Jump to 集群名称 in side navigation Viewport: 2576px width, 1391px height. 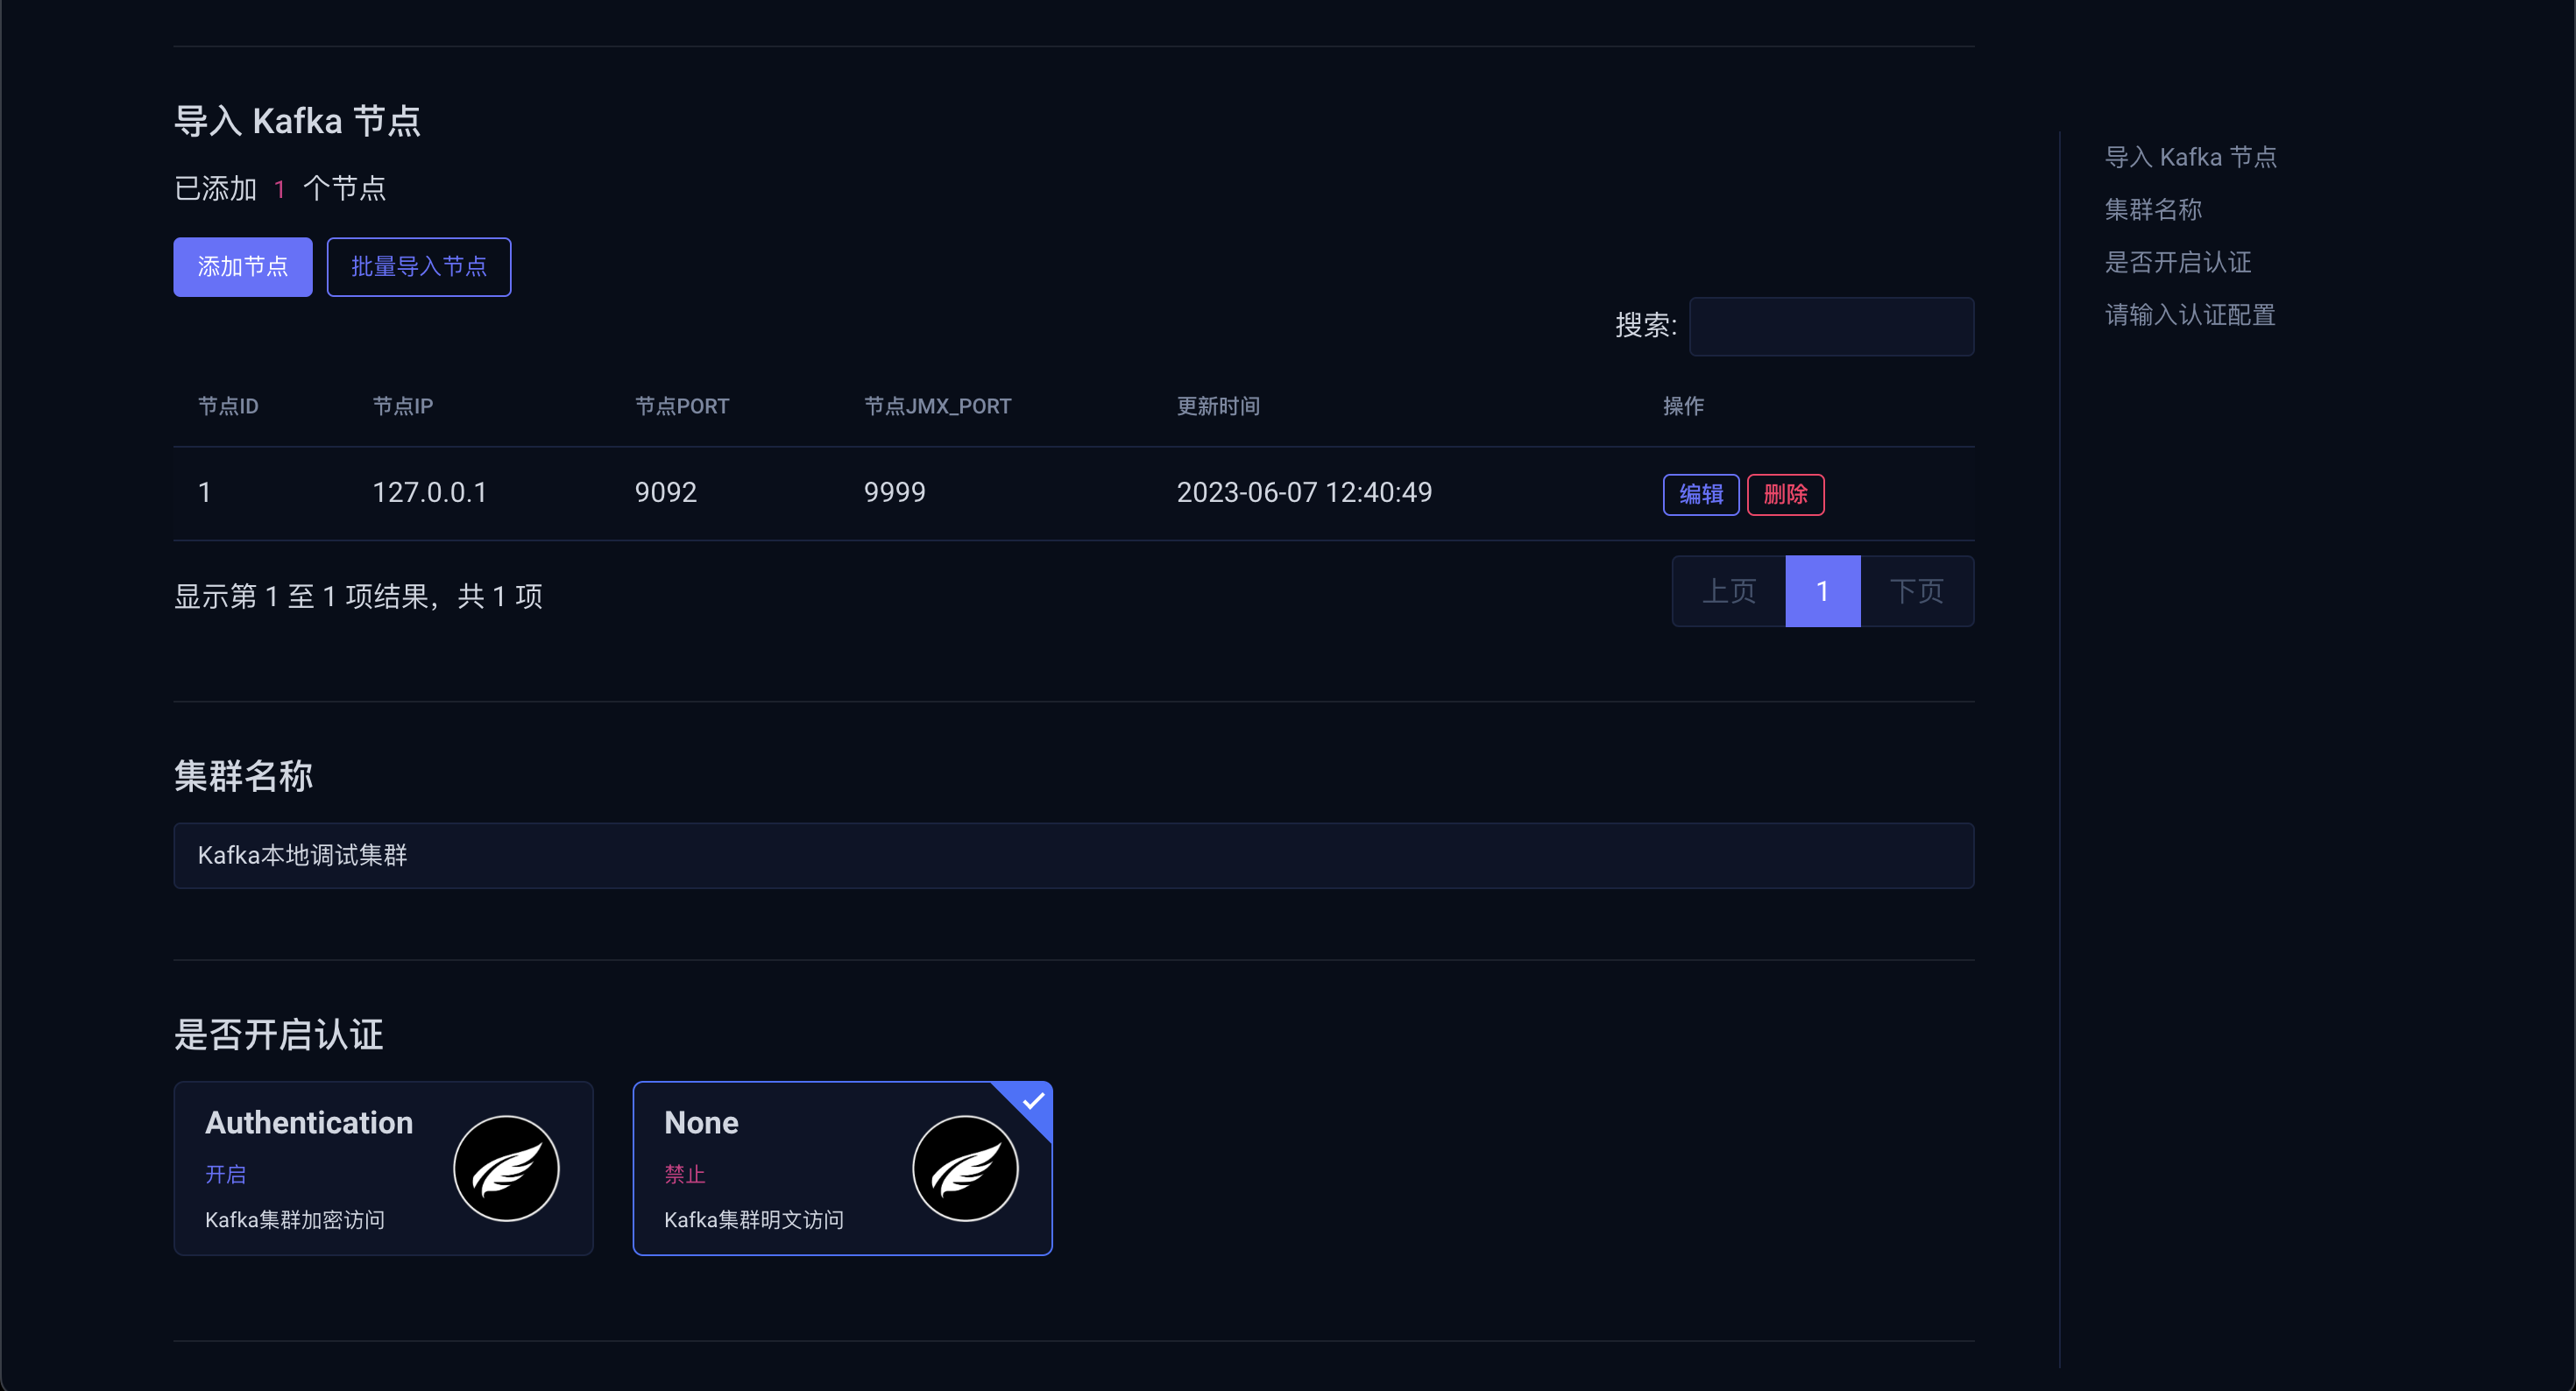pos(2153,209)
